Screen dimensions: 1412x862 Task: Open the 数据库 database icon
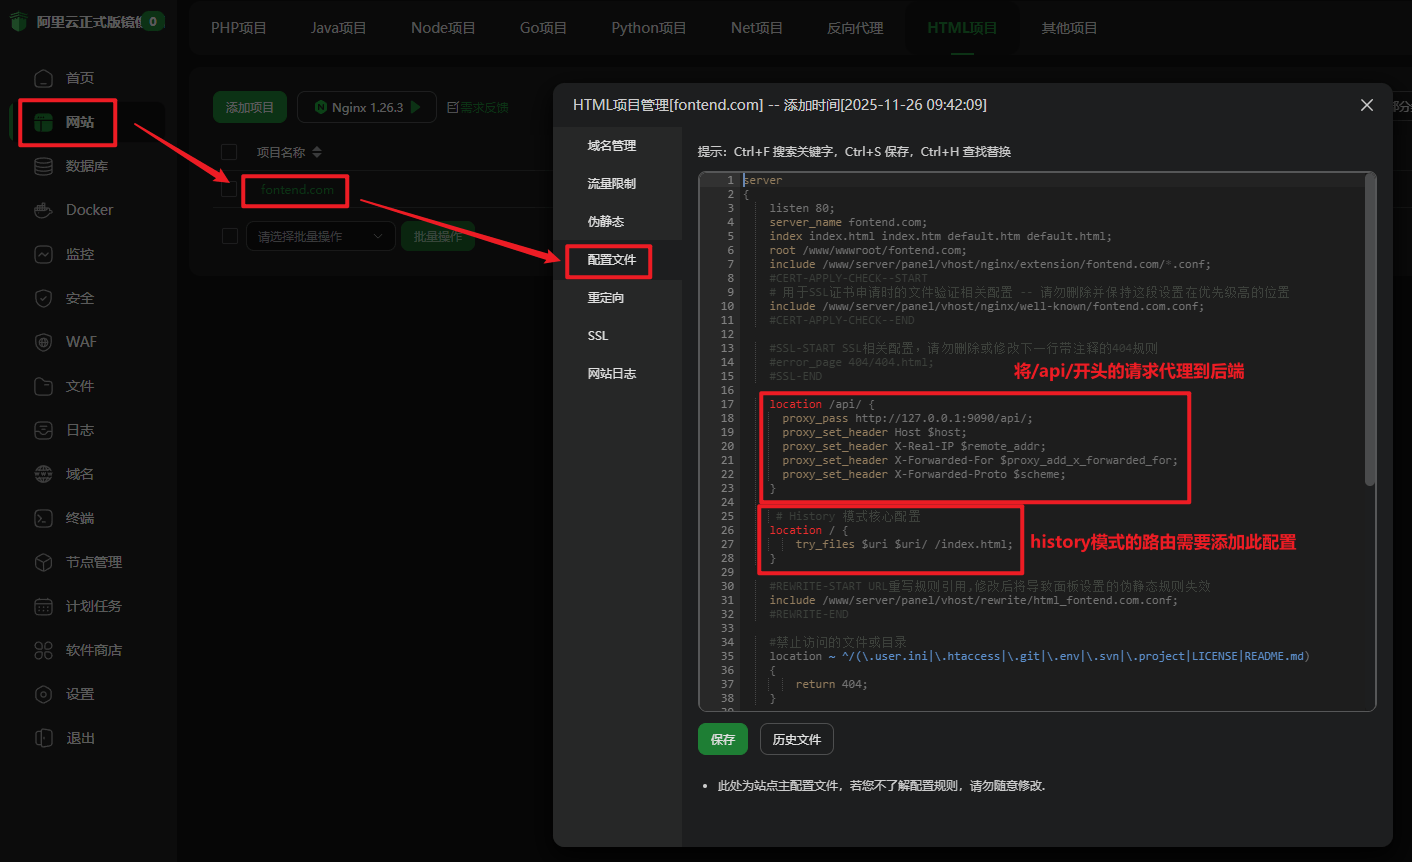(x=43, y=166)
